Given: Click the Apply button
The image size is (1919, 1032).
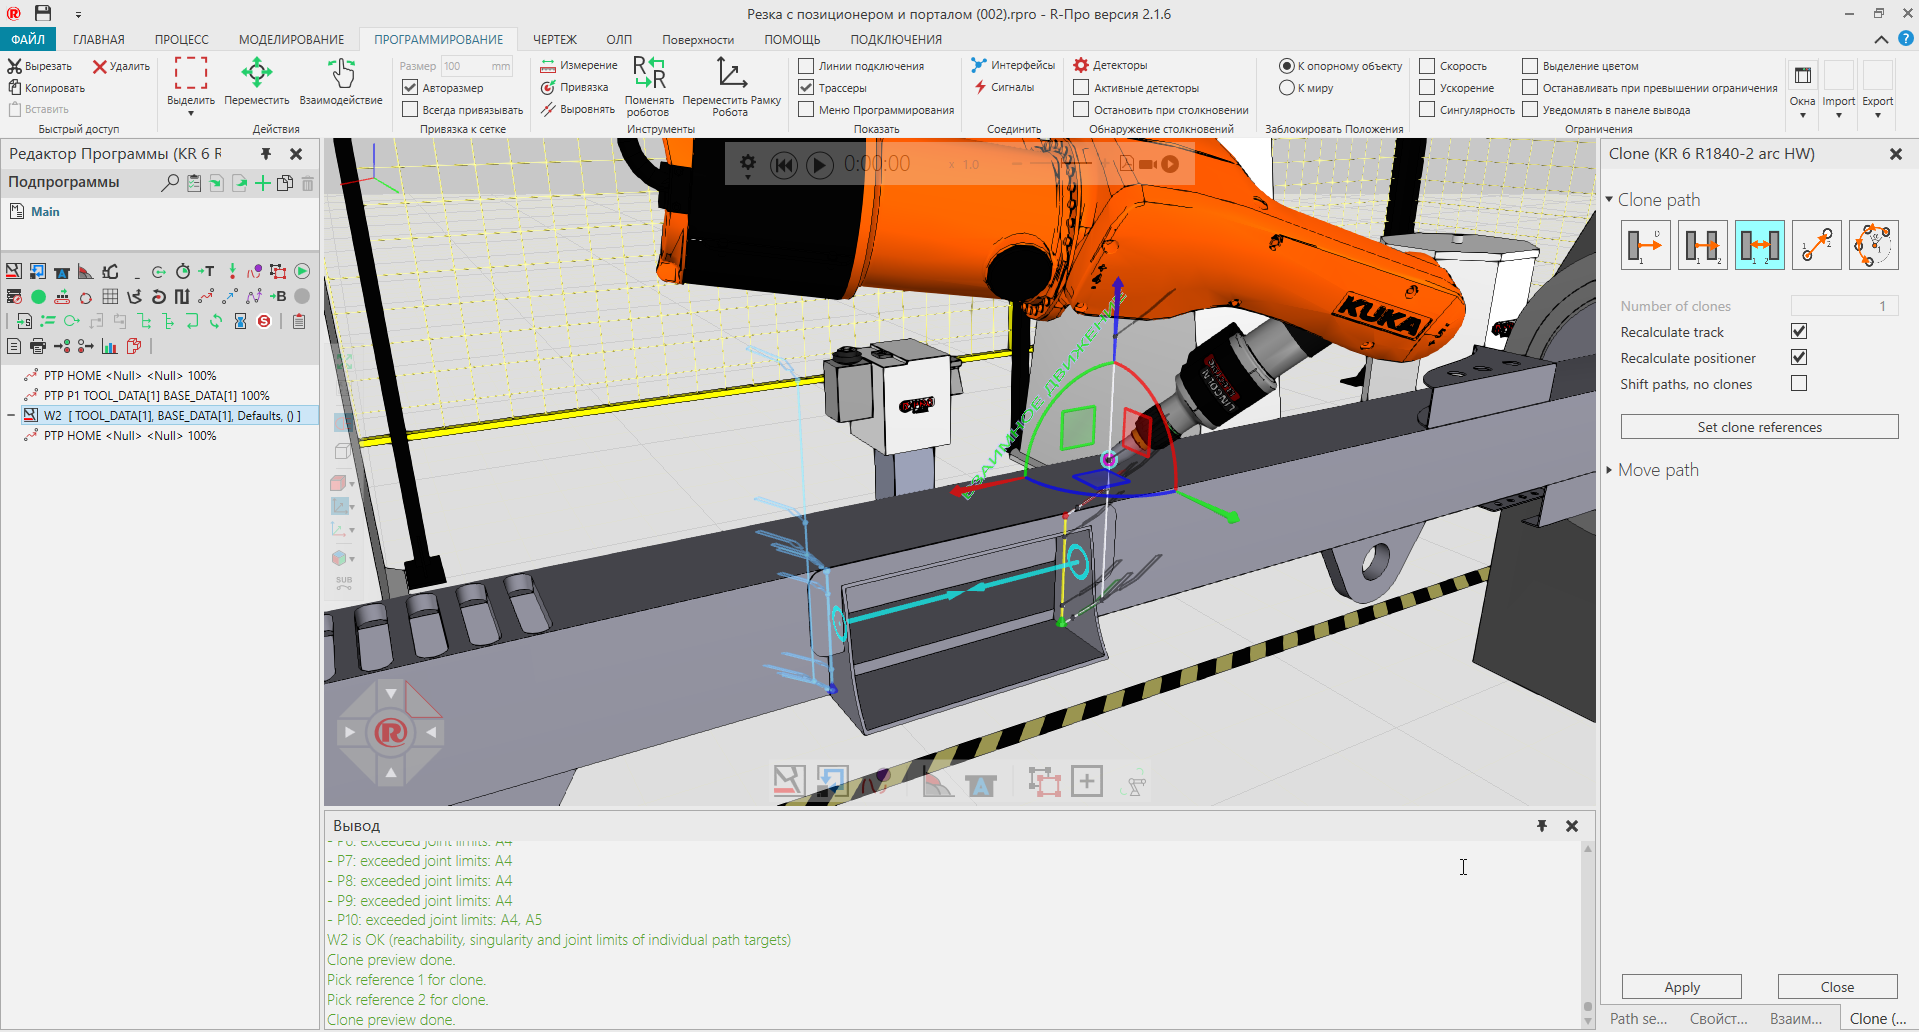Looking at the screenshot, I should click(x=1681, y=987).
